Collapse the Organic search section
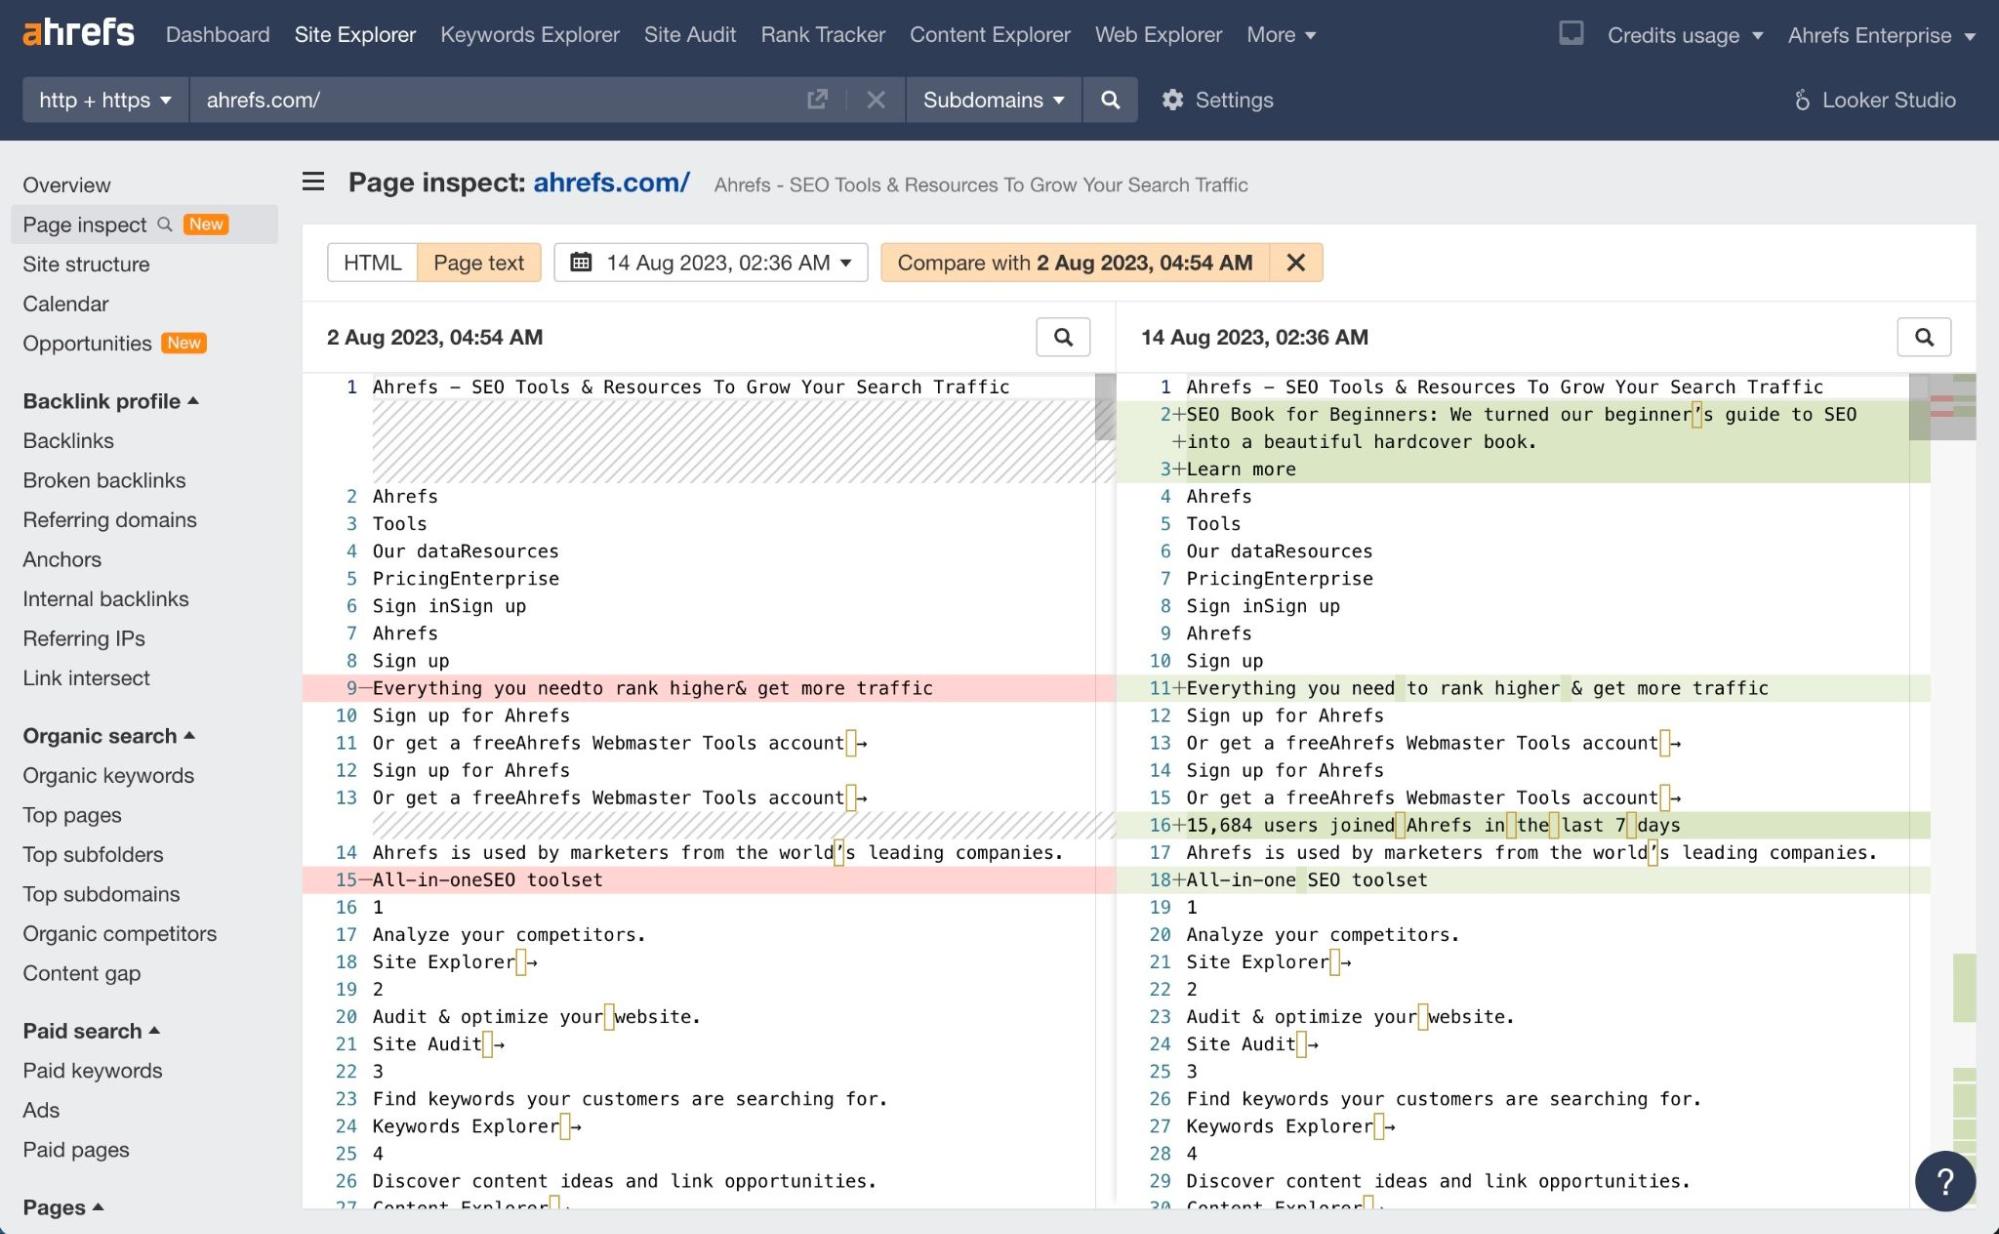This screenshot has width=1999, height=1234. point(106,736)
